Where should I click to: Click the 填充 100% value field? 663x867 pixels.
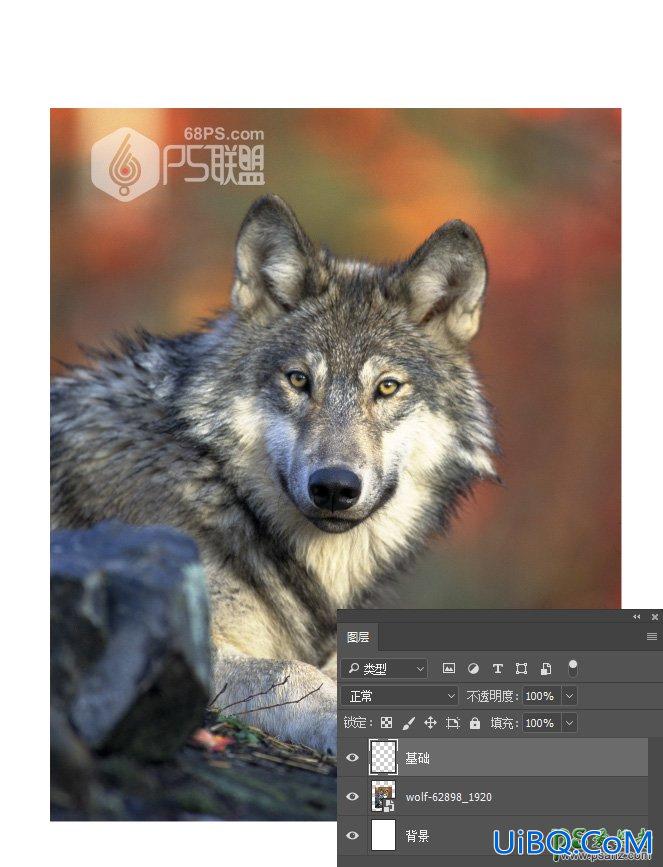(541, 723)
